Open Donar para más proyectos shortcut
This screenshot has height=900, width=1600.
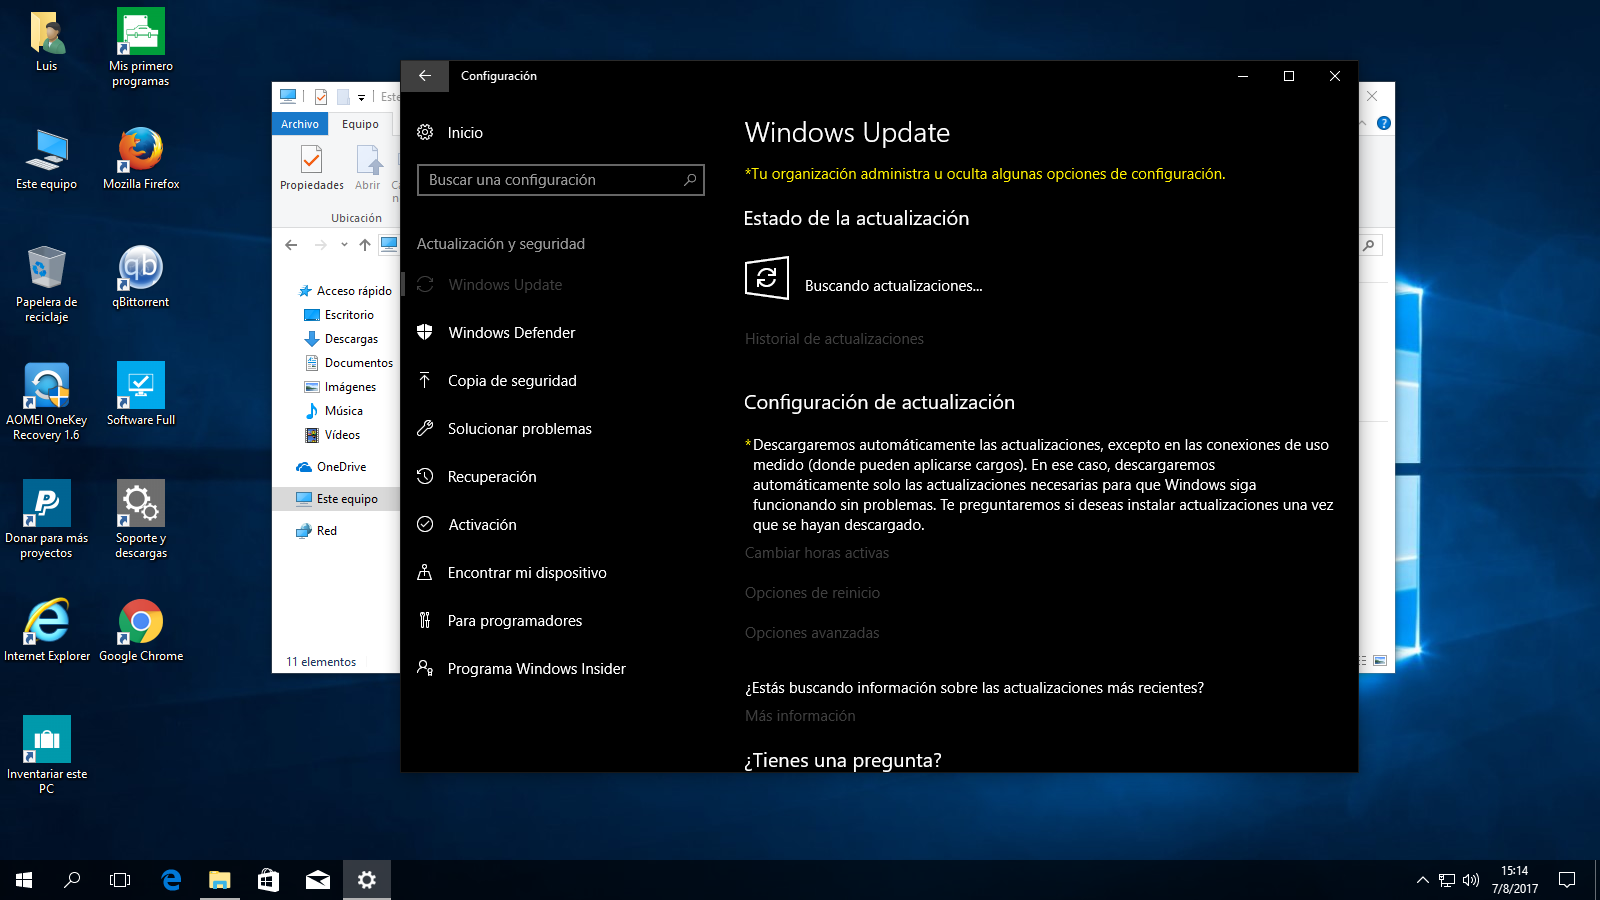click(x=46, y=521)
